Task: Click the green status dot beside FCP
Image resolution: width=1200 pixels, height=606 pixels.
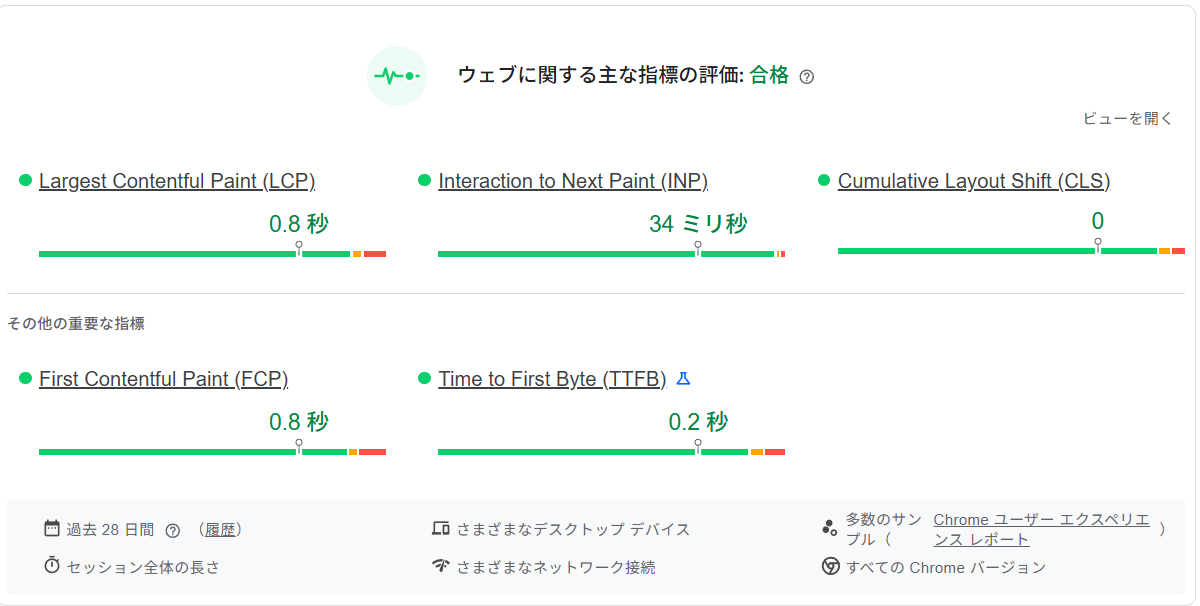Action: pyautogui.click(x=27, y=378)
